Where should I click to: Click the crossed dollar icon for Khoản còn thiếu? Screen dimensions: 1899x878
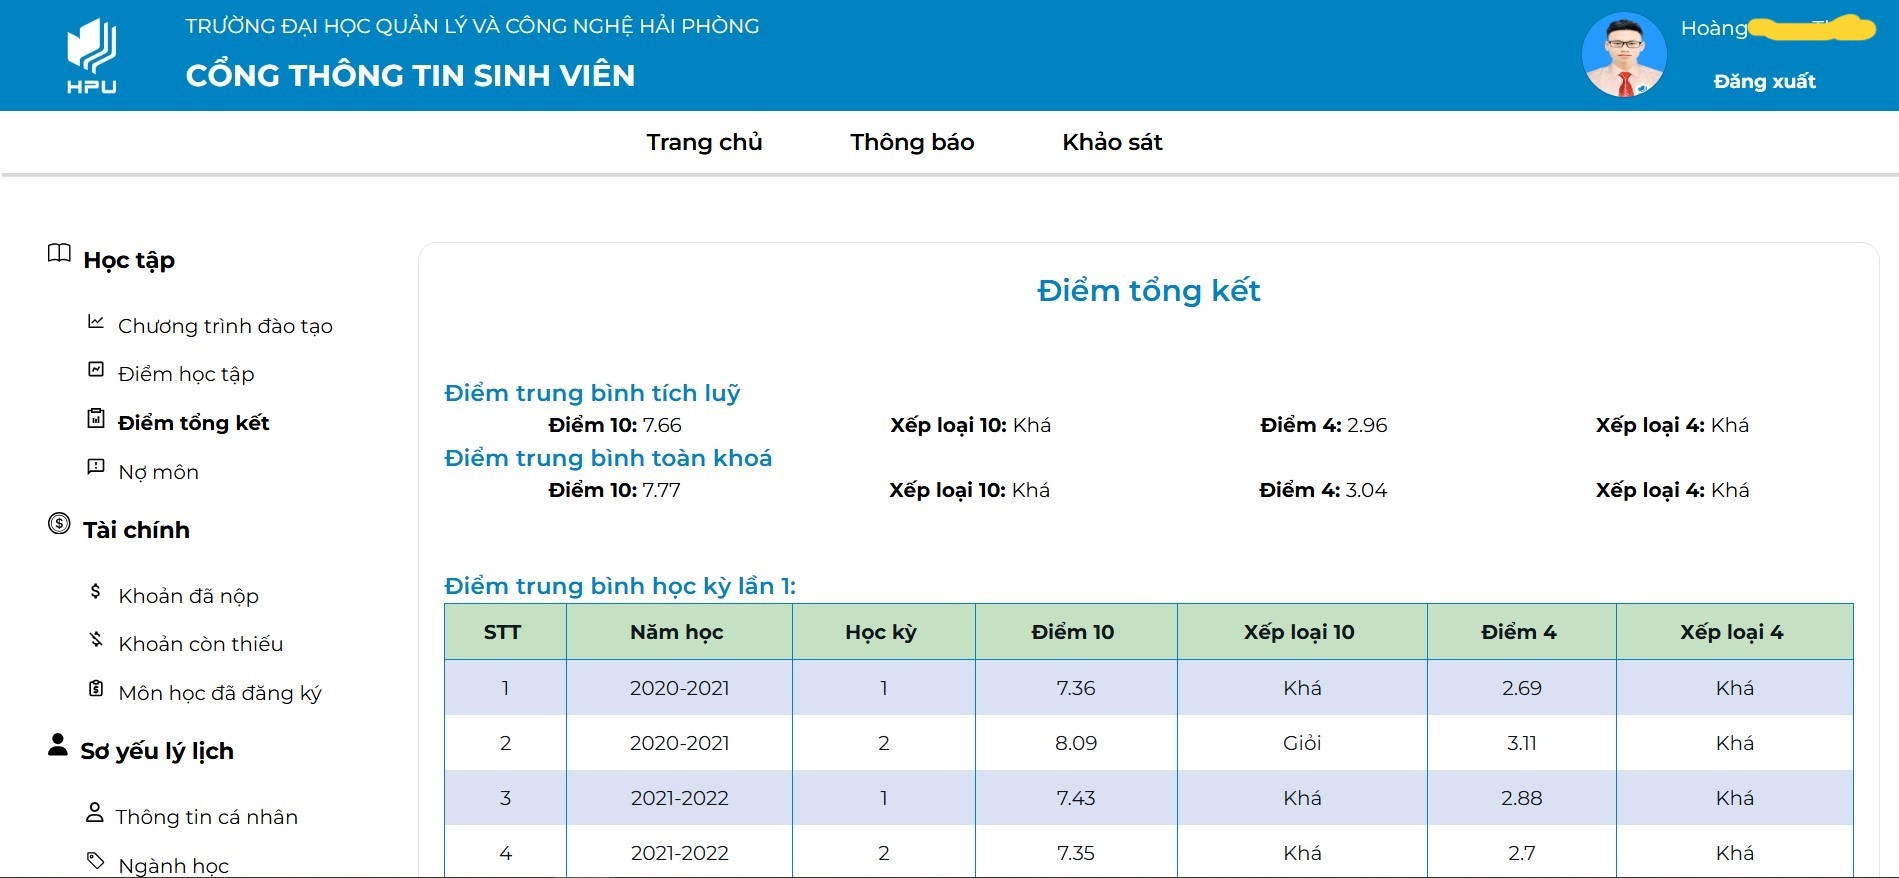(96, 639)
